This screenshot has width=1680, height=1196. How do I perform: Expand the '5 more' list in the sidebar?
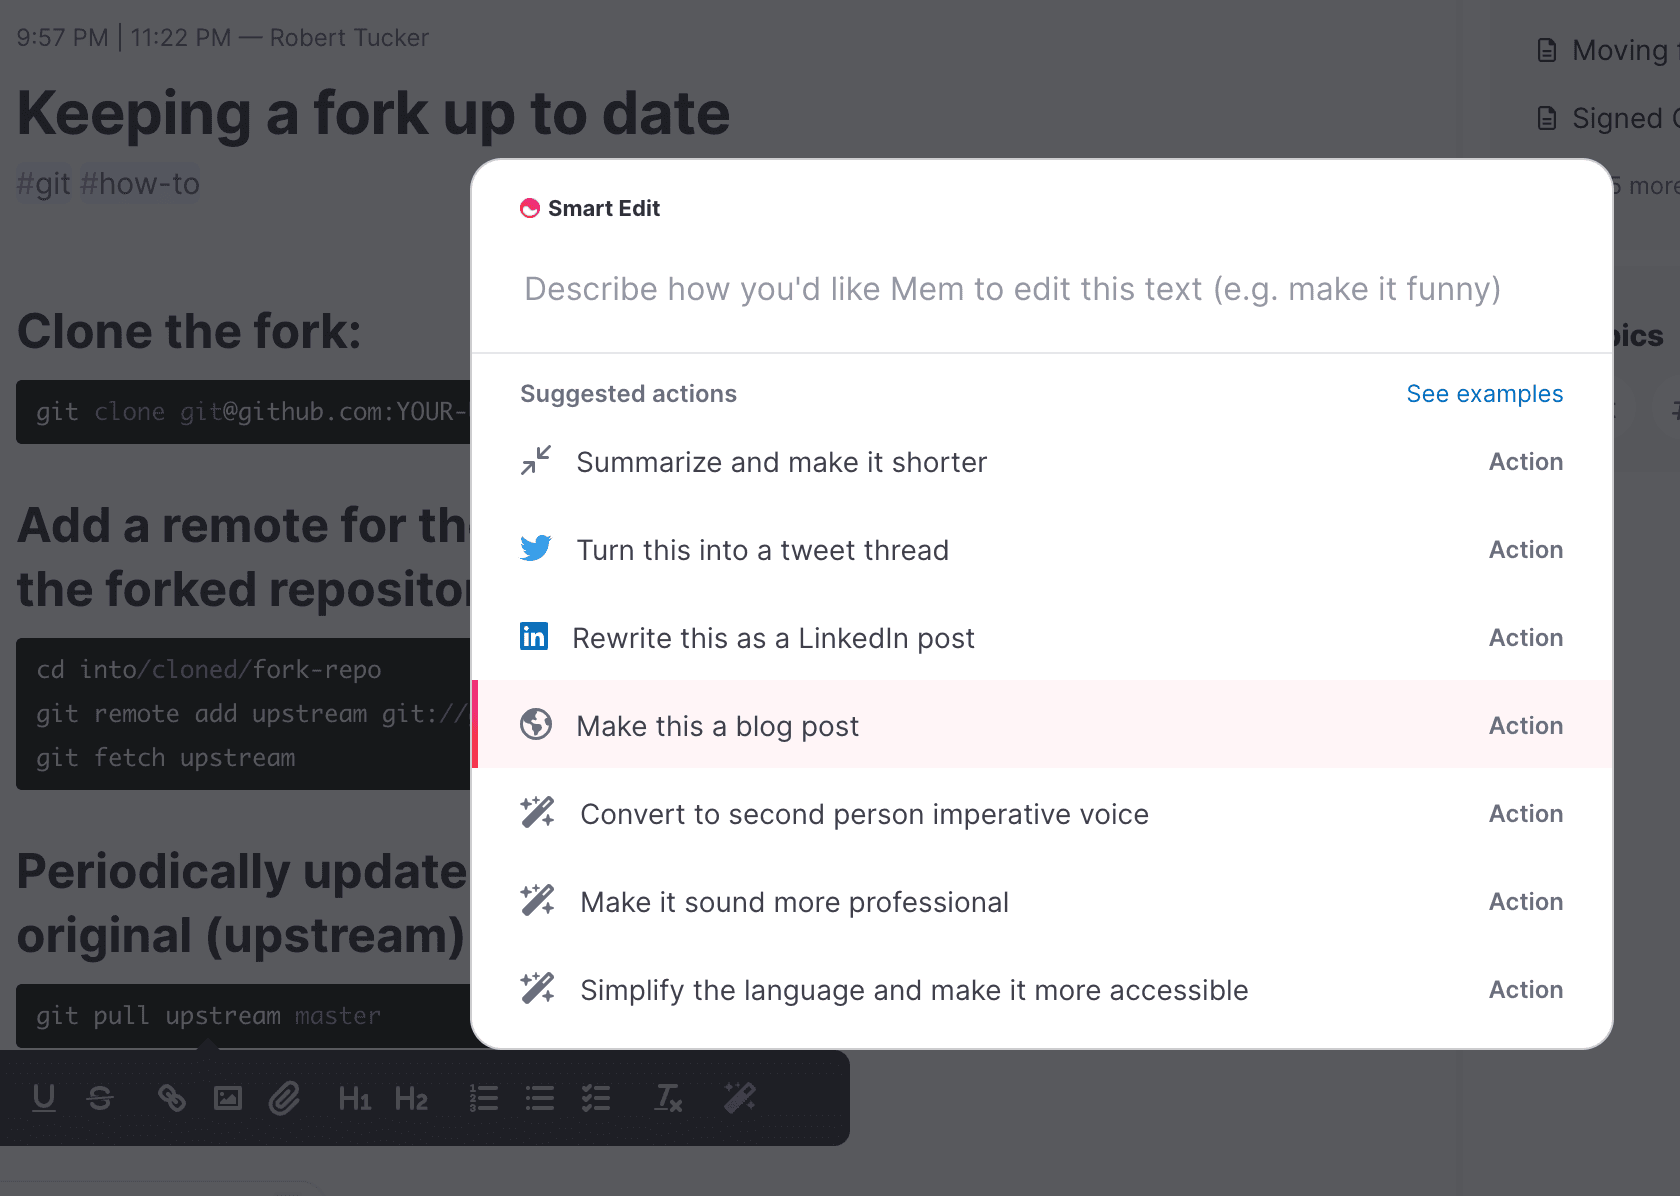[1650, 185]
